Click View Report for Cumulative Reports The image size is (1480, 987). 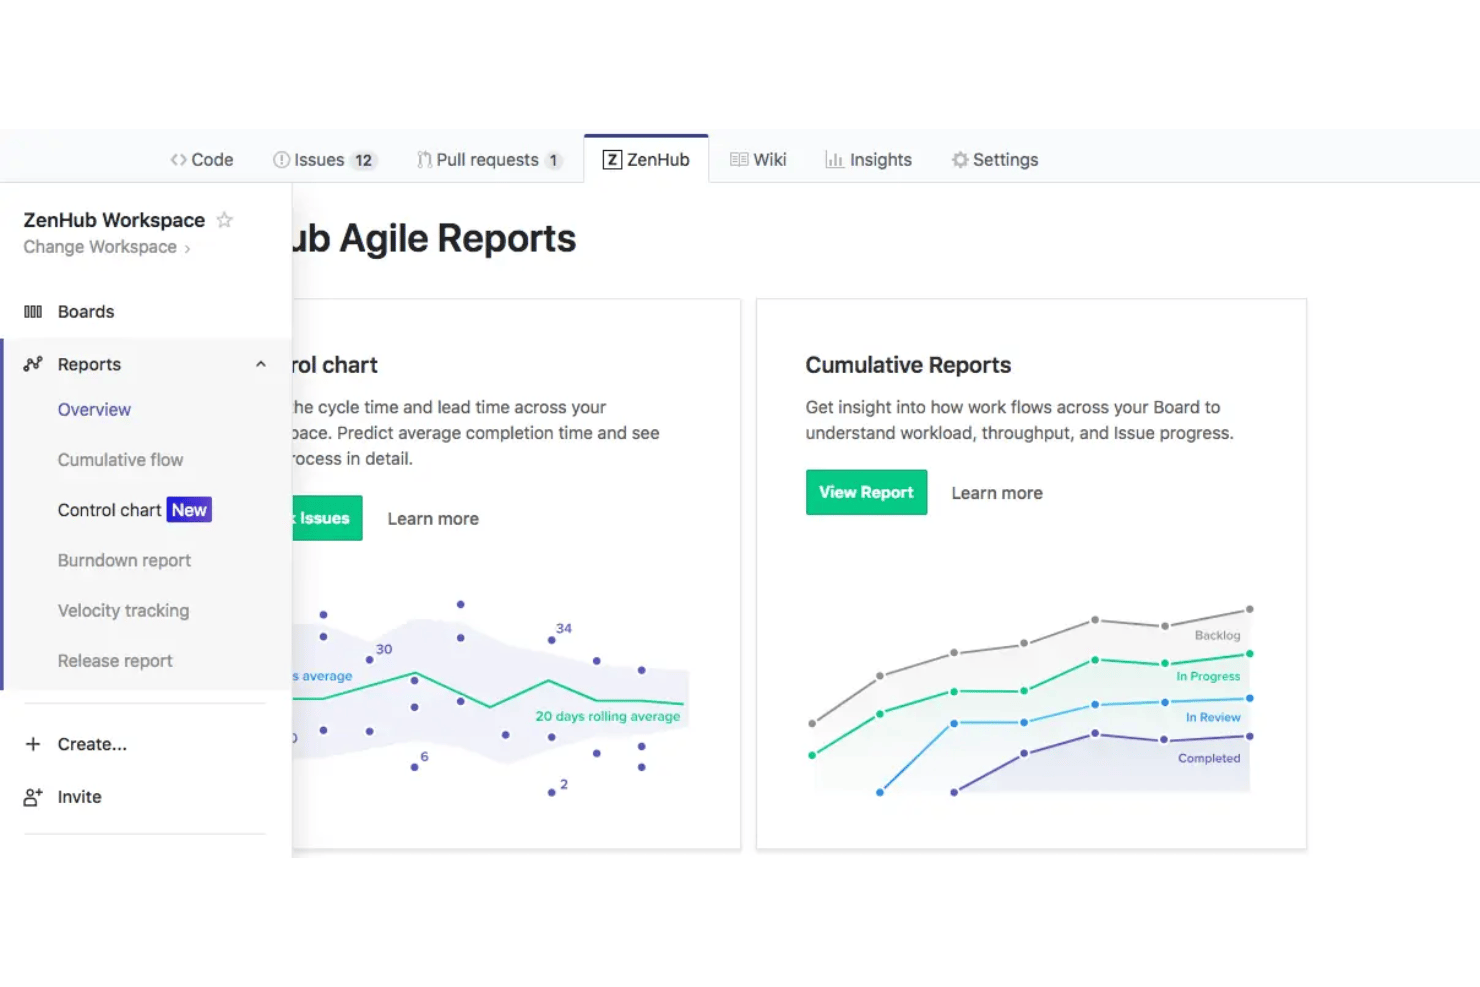tap(866, 492)
